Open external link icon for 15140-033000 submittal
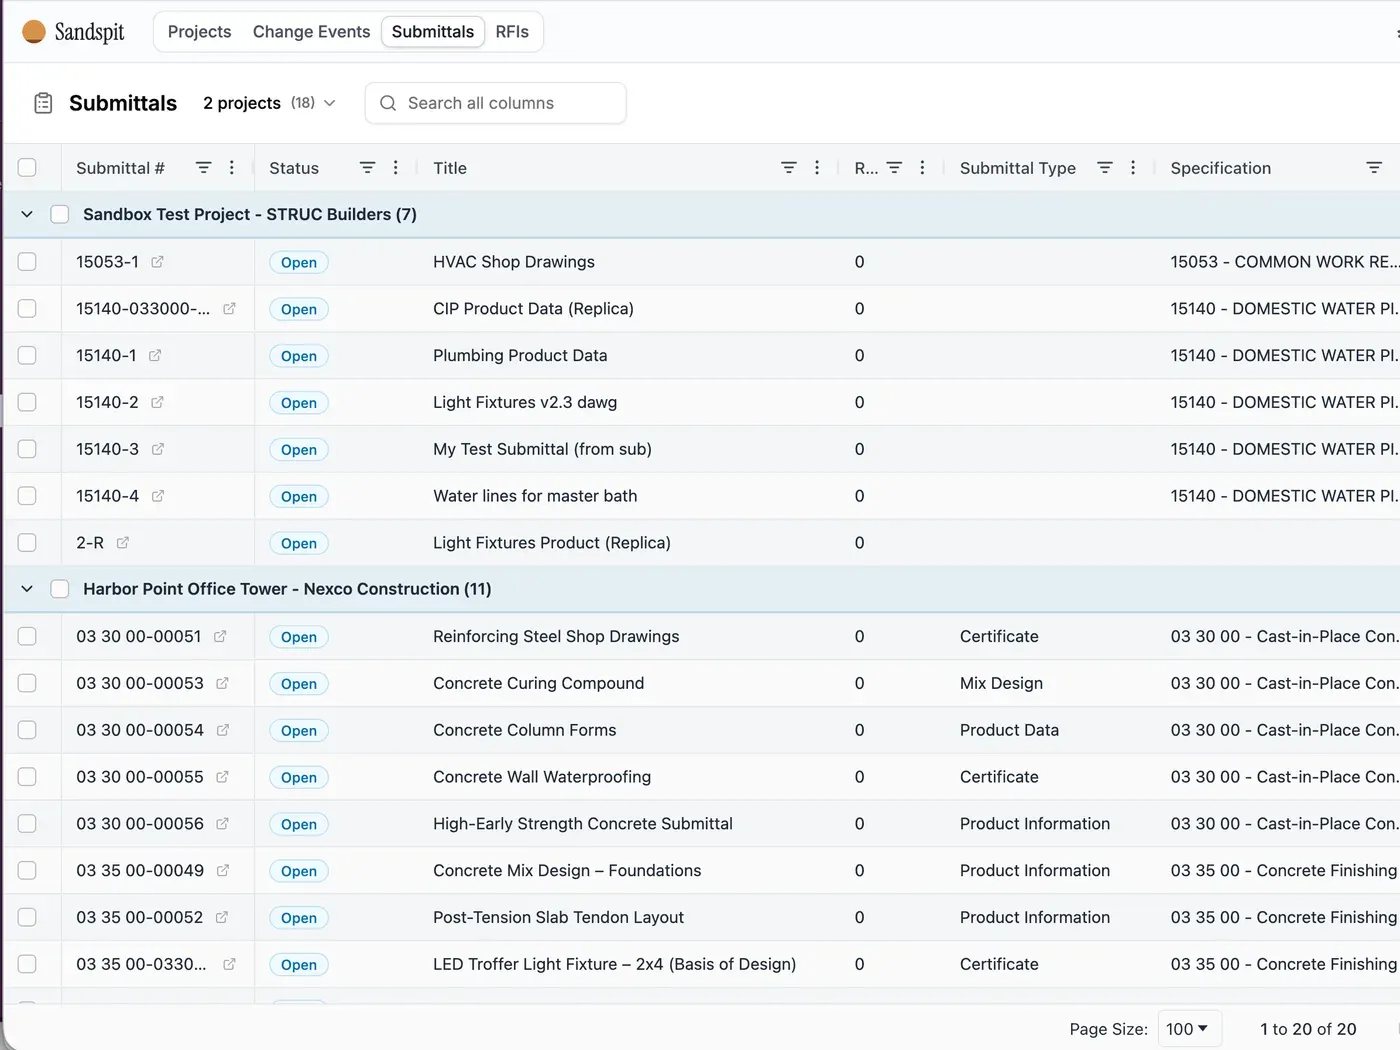1400x1050 pixels. coord(229,309)
